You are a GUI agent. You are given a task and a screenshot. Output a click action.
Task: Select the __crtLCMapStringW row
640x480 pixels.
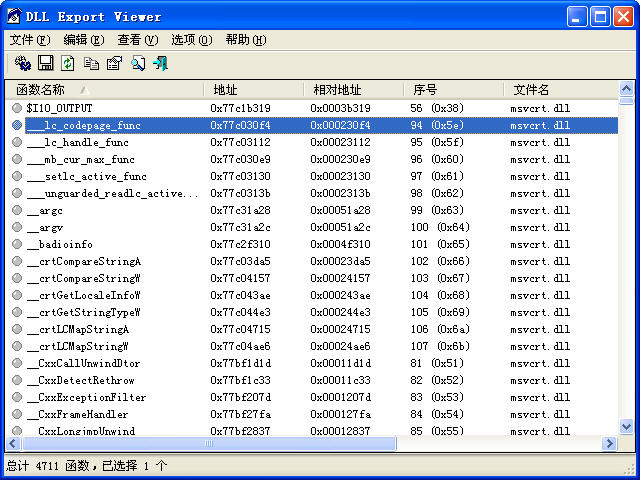tap(312, 346)
